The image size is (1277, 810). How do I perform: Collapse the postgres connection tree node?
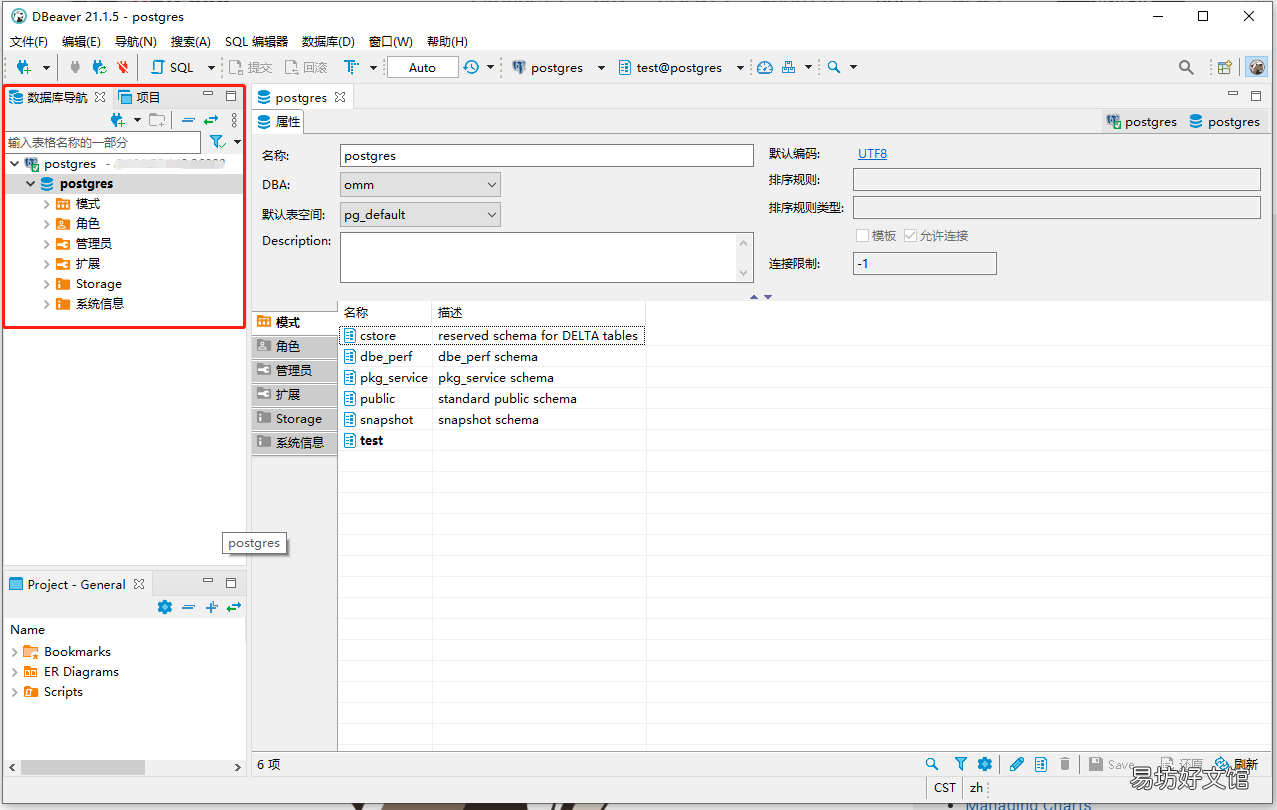(x=14, y=163)
